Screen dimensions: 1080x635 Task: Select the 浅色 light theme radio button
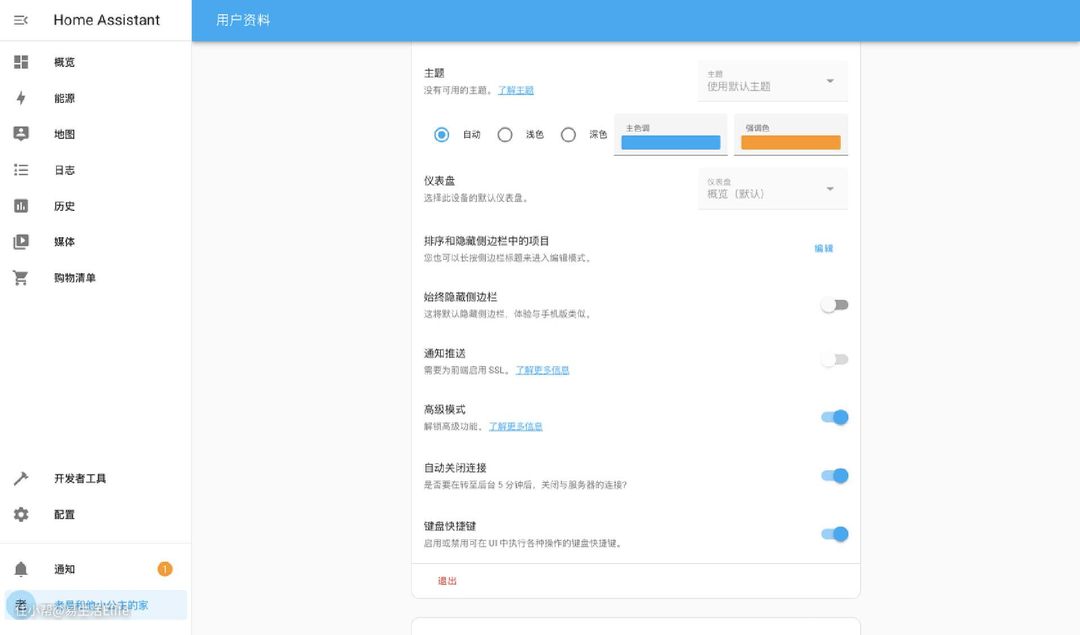tap(505, 135)
